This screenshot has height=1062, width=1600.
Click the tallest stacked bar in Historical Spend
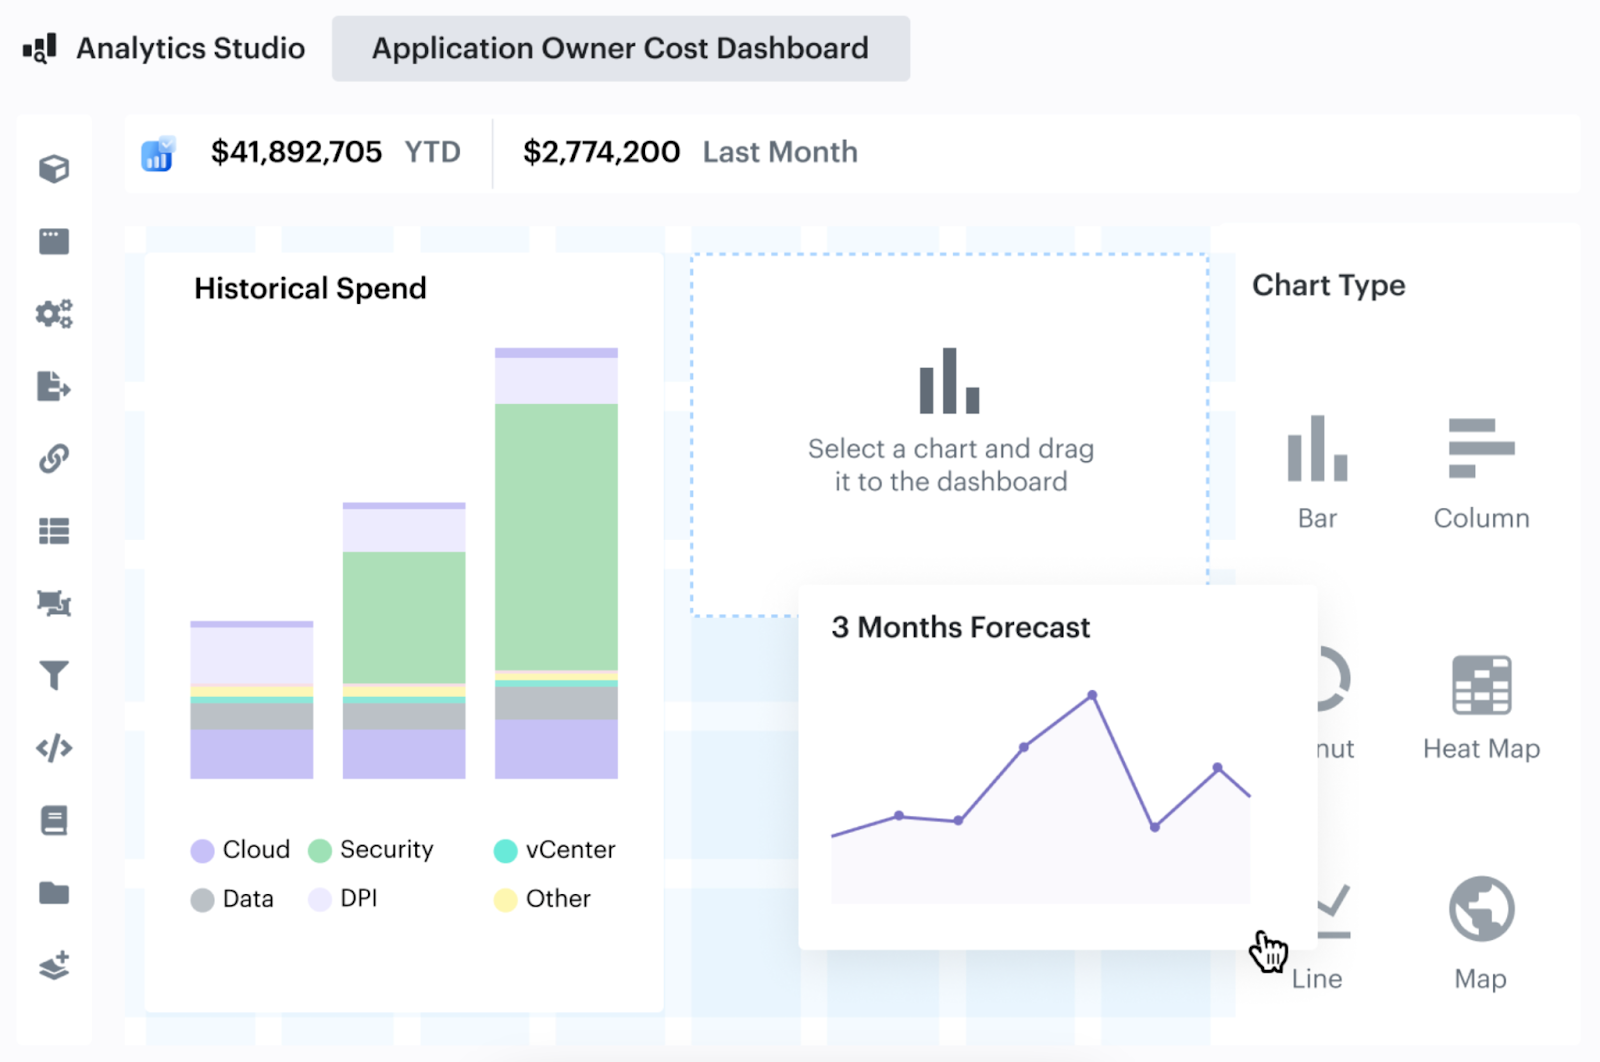[556, 563]
